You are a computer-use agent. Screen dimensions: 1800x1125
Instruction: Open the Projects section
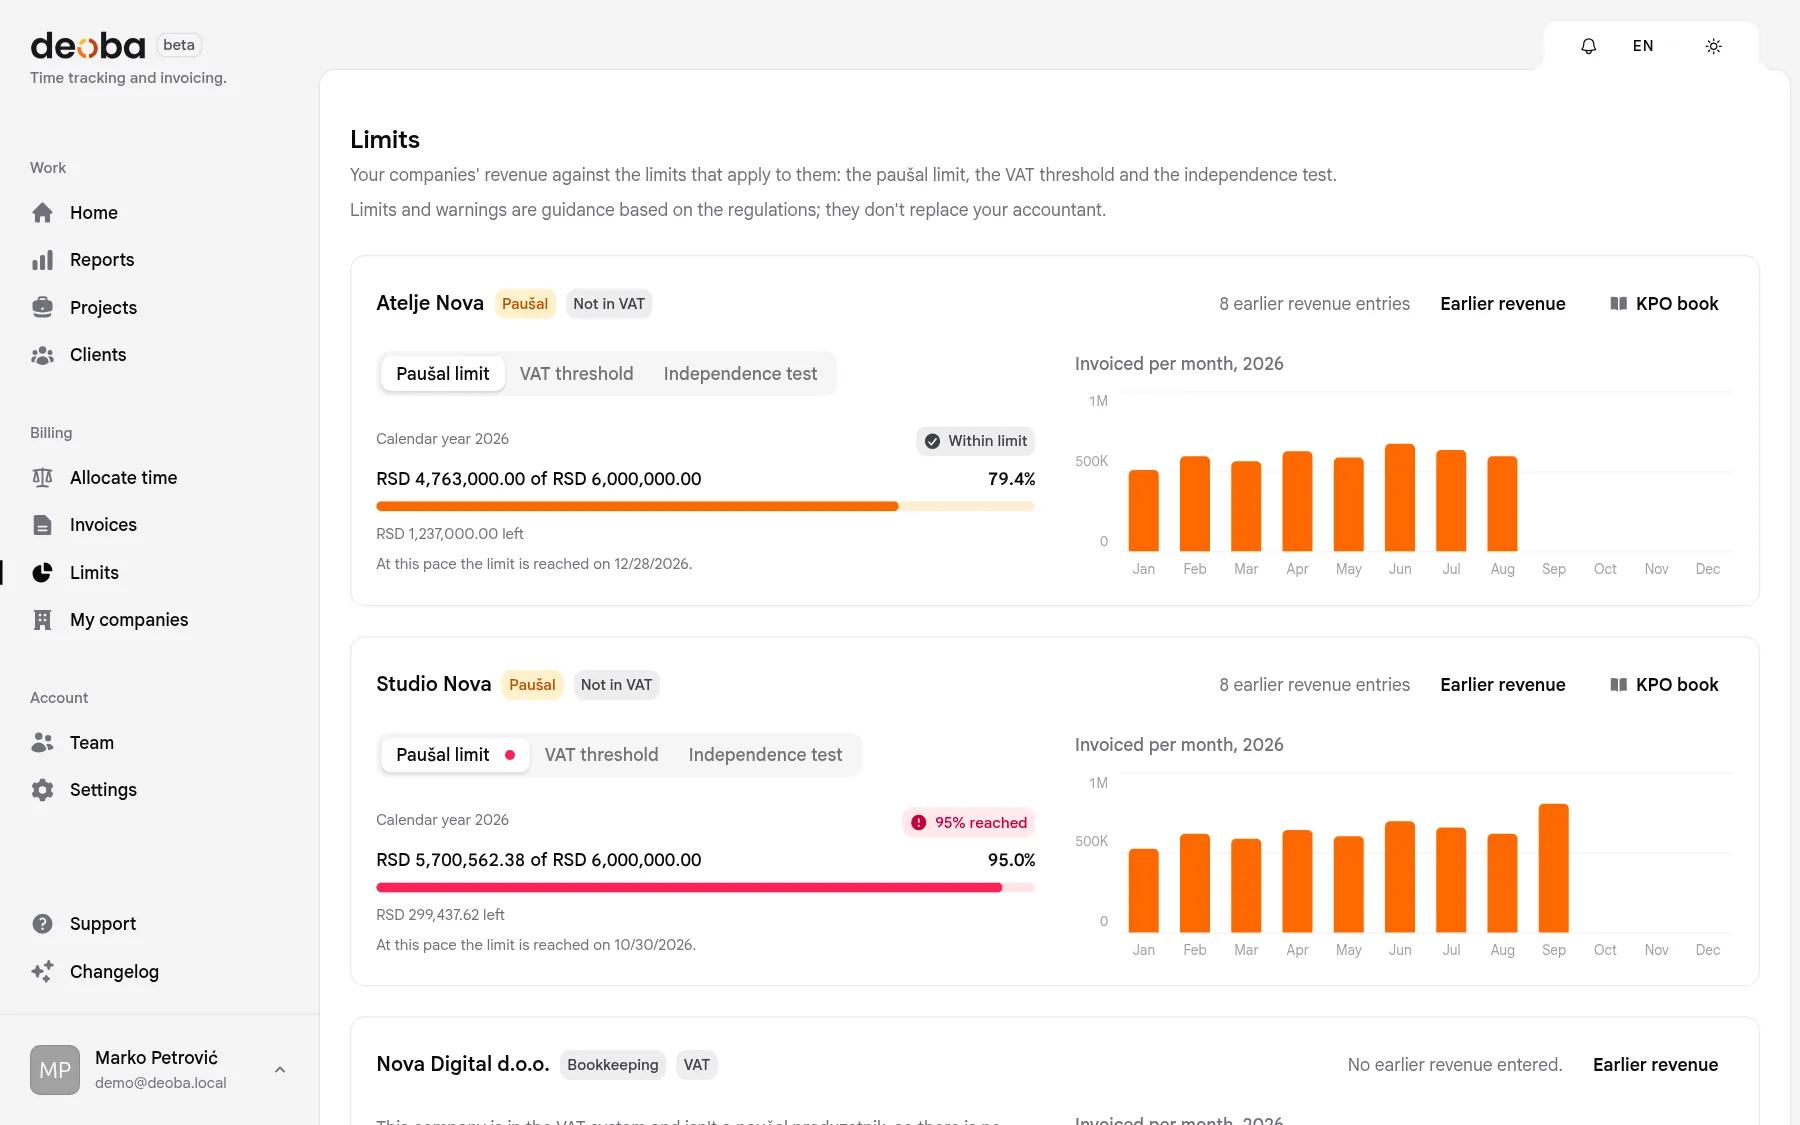coord(103,307)
